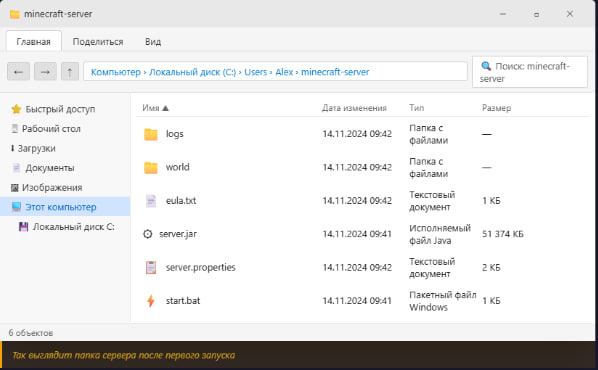The image size is (598, 370).
Task: Click the 51 374 КБ size value
Action: [x=503, y=234]
